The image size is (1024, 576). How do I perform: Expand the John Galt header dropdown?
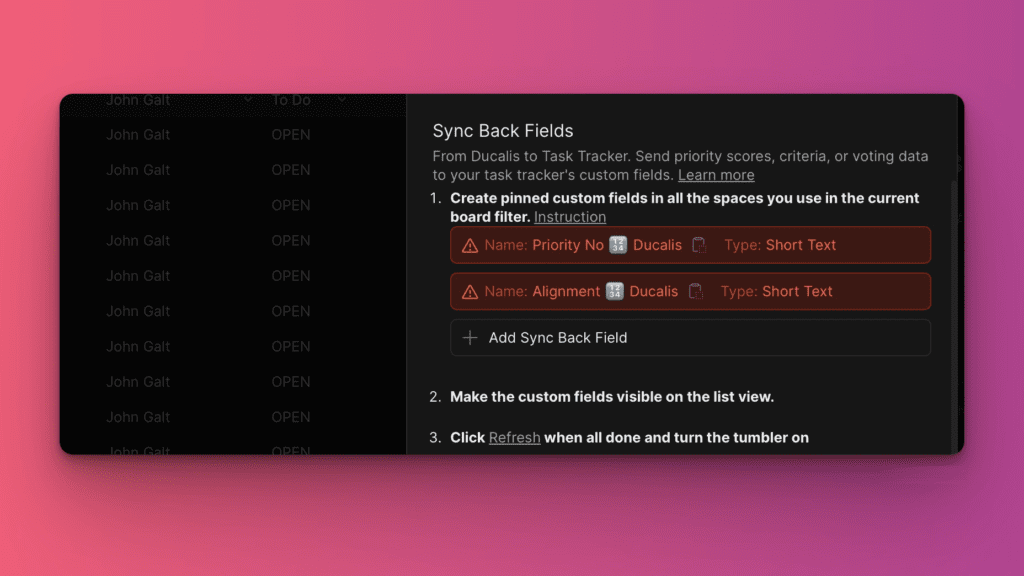[248, 100]
